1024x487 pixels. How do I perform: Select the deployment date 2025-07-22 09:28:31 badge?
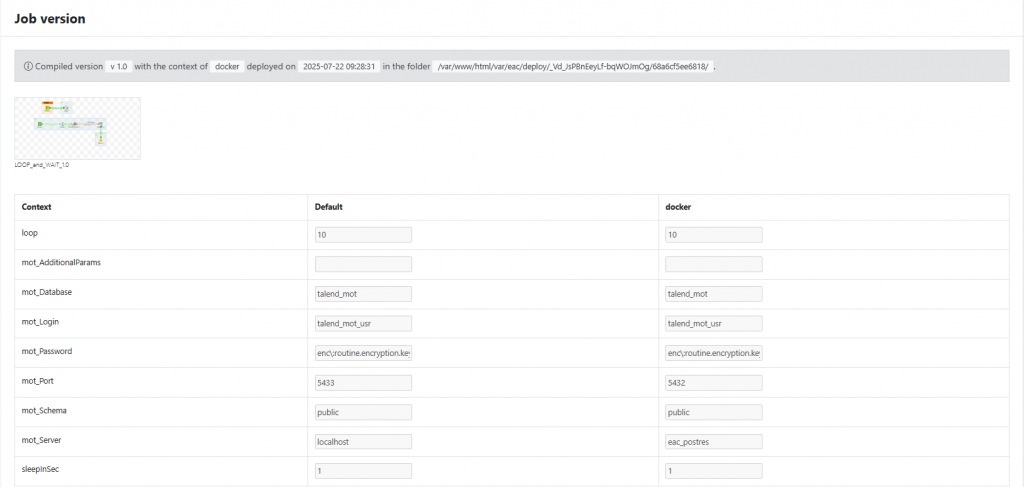(x=339, y=66)
